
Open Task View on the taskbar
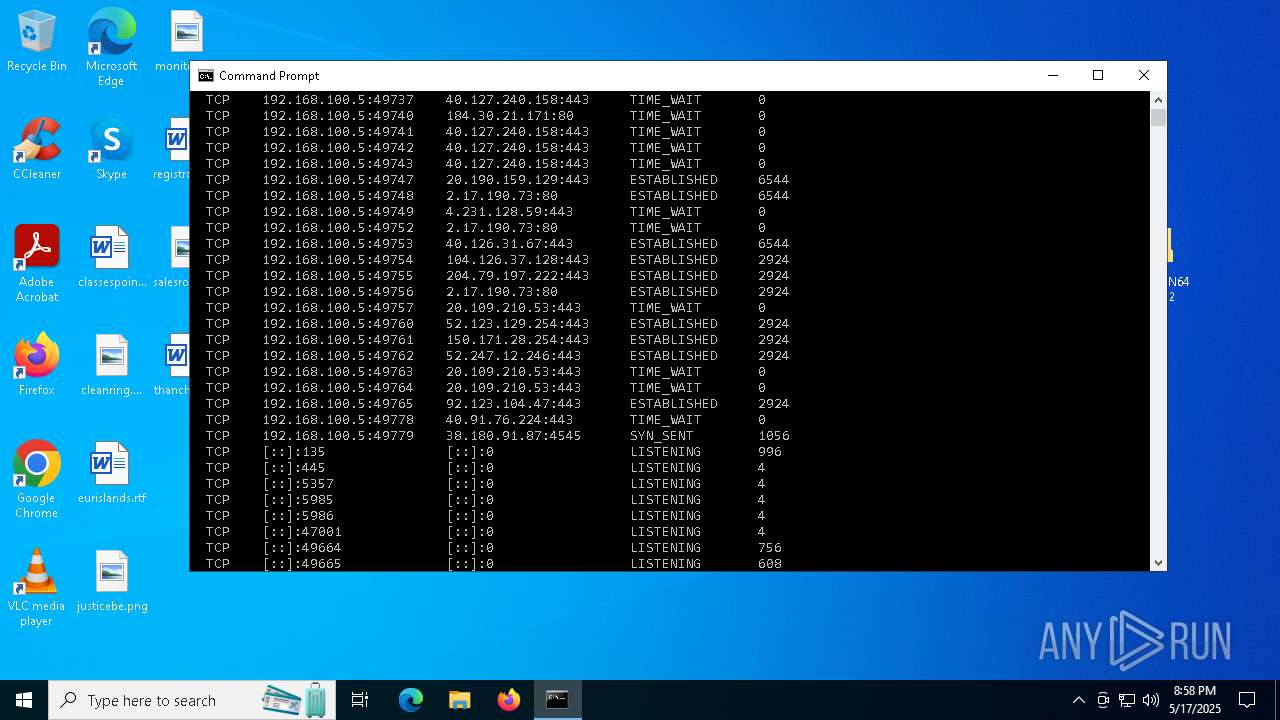point(360,700)
